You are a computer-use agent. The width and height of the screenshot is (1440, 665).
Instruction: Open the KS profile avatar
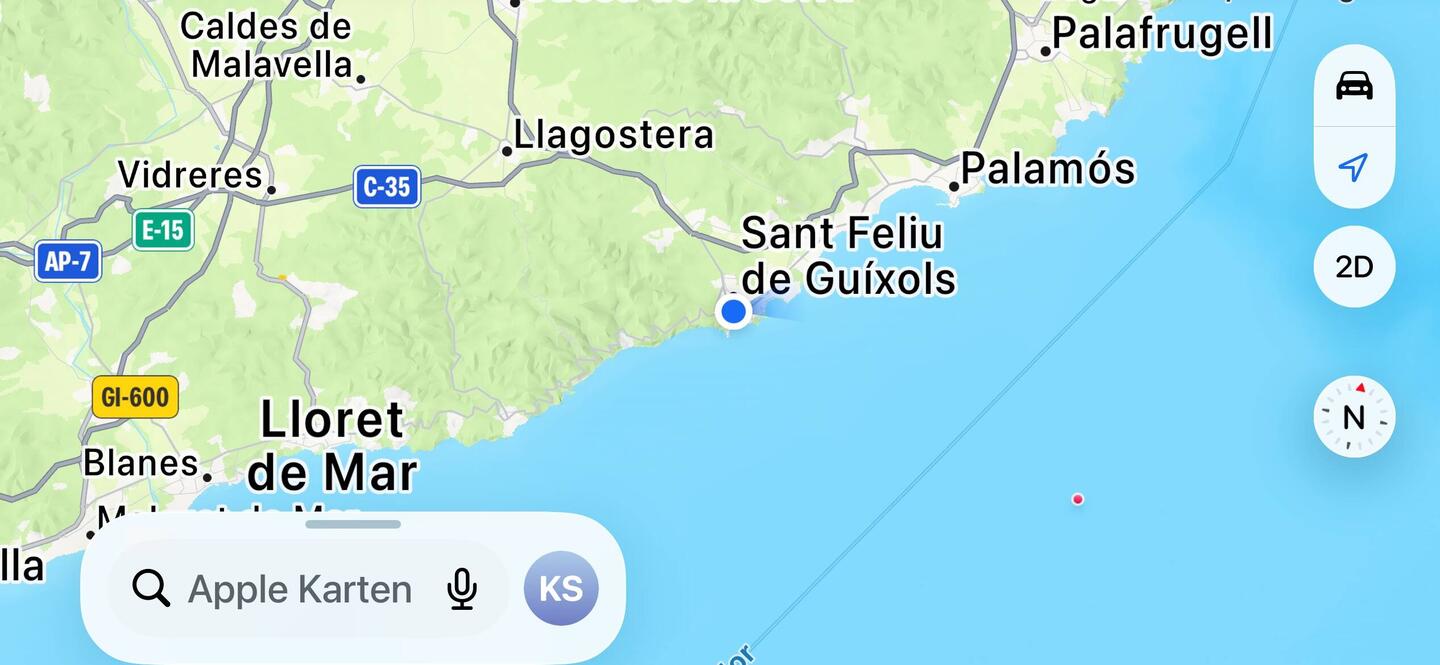coord(561,588)
